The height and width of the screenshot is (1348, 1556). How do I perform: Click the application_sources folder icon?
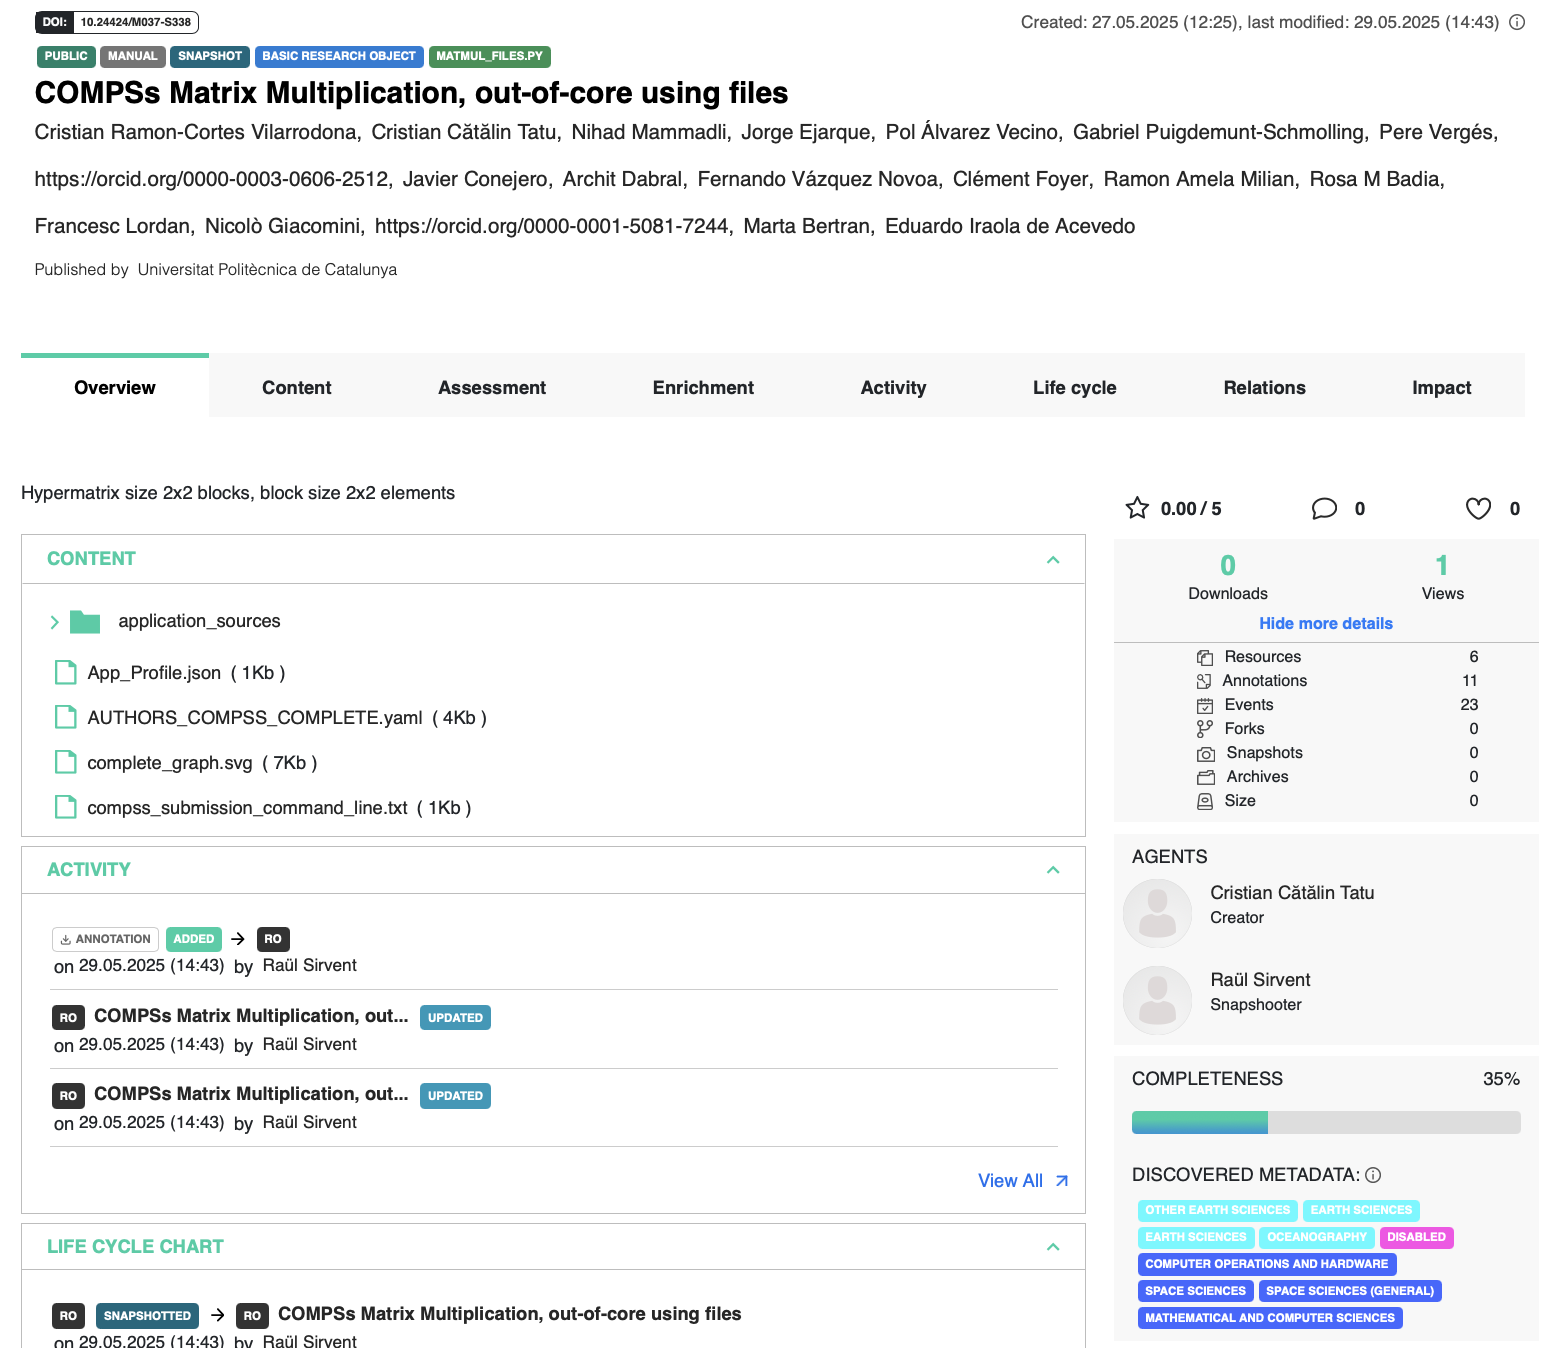[x=85, y=622]
